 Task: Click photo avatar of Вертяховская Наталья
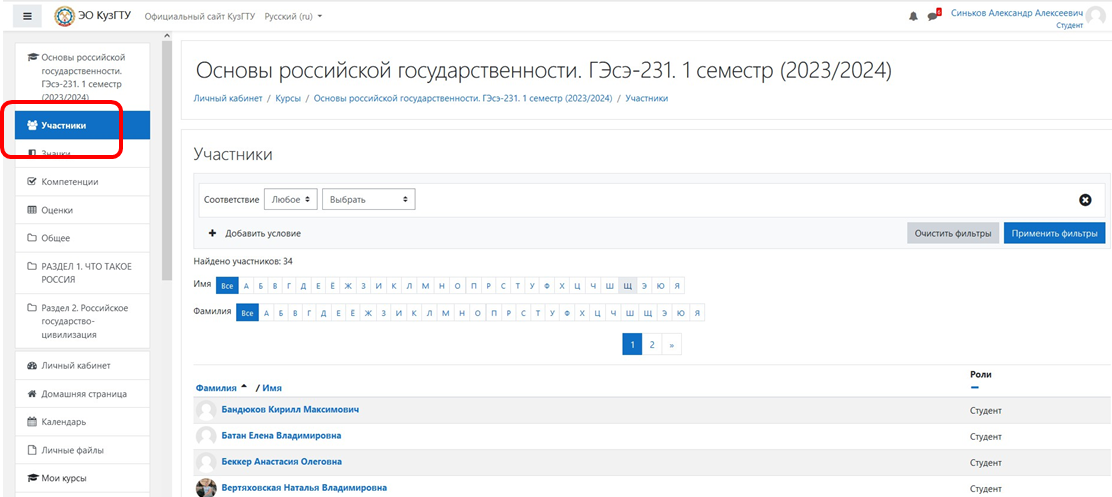206,488
